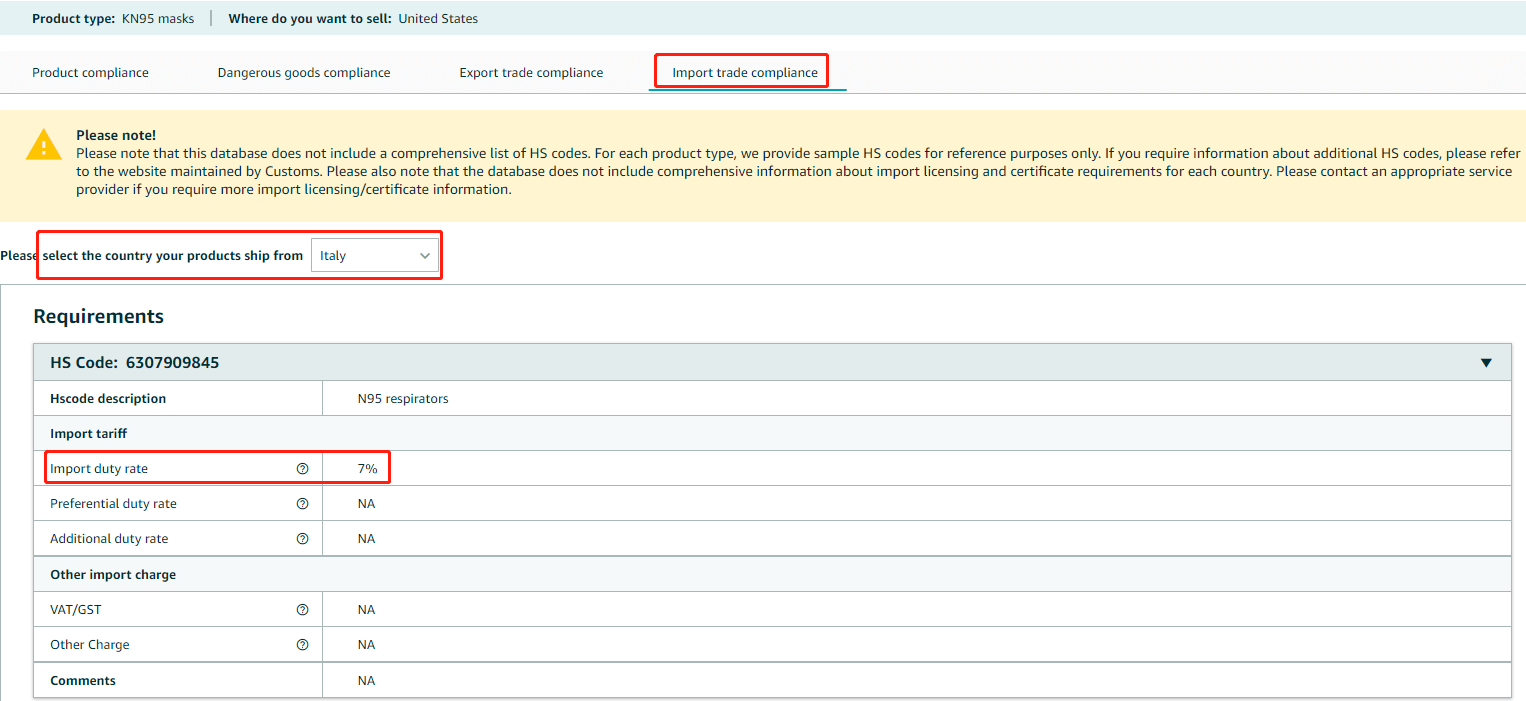This screenshot has width=1526, height=701.
Task: Click the help icon beside Additional duty rate
Action: (302, 538)
